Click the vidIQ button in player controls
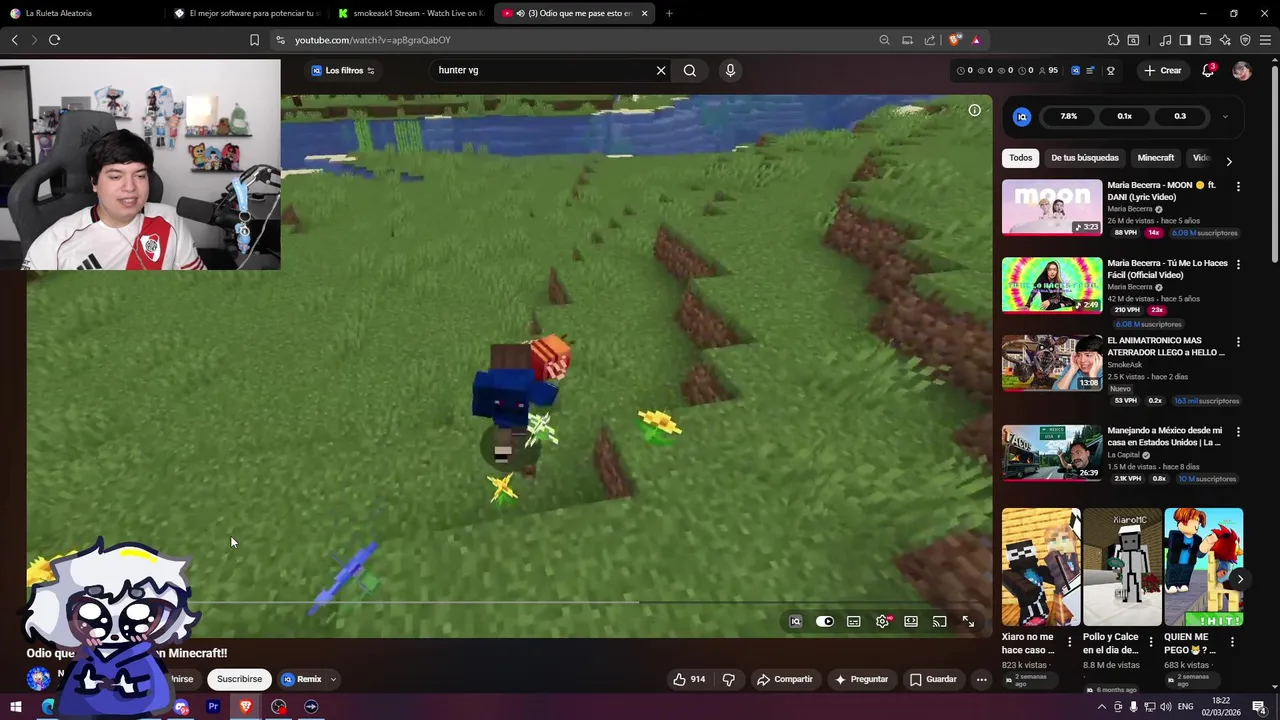1280x720 pixels. [796, 621]
